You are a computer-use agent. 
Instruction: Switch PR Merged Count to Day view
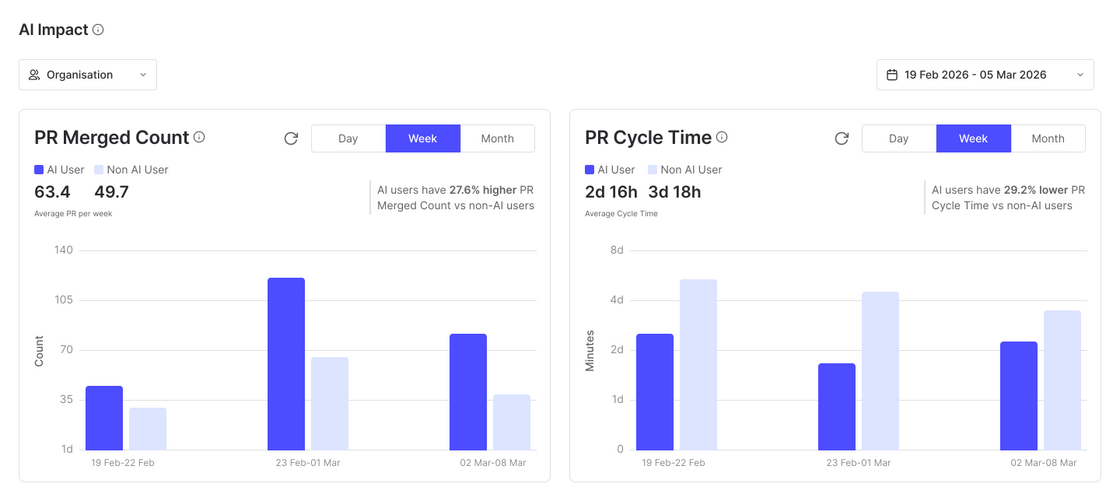tap(349, 139)
